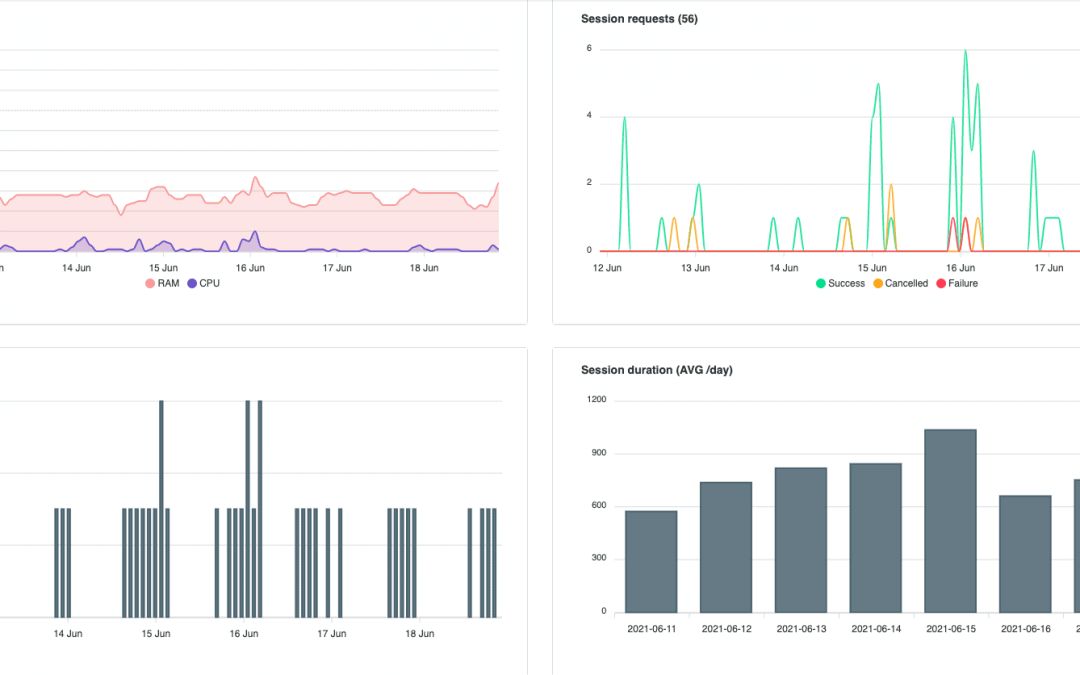The width and height of the screenshot is (1080, 675).
Task: Click the Success peak reaching 6 requests
Action: click(x=965, y=51)
